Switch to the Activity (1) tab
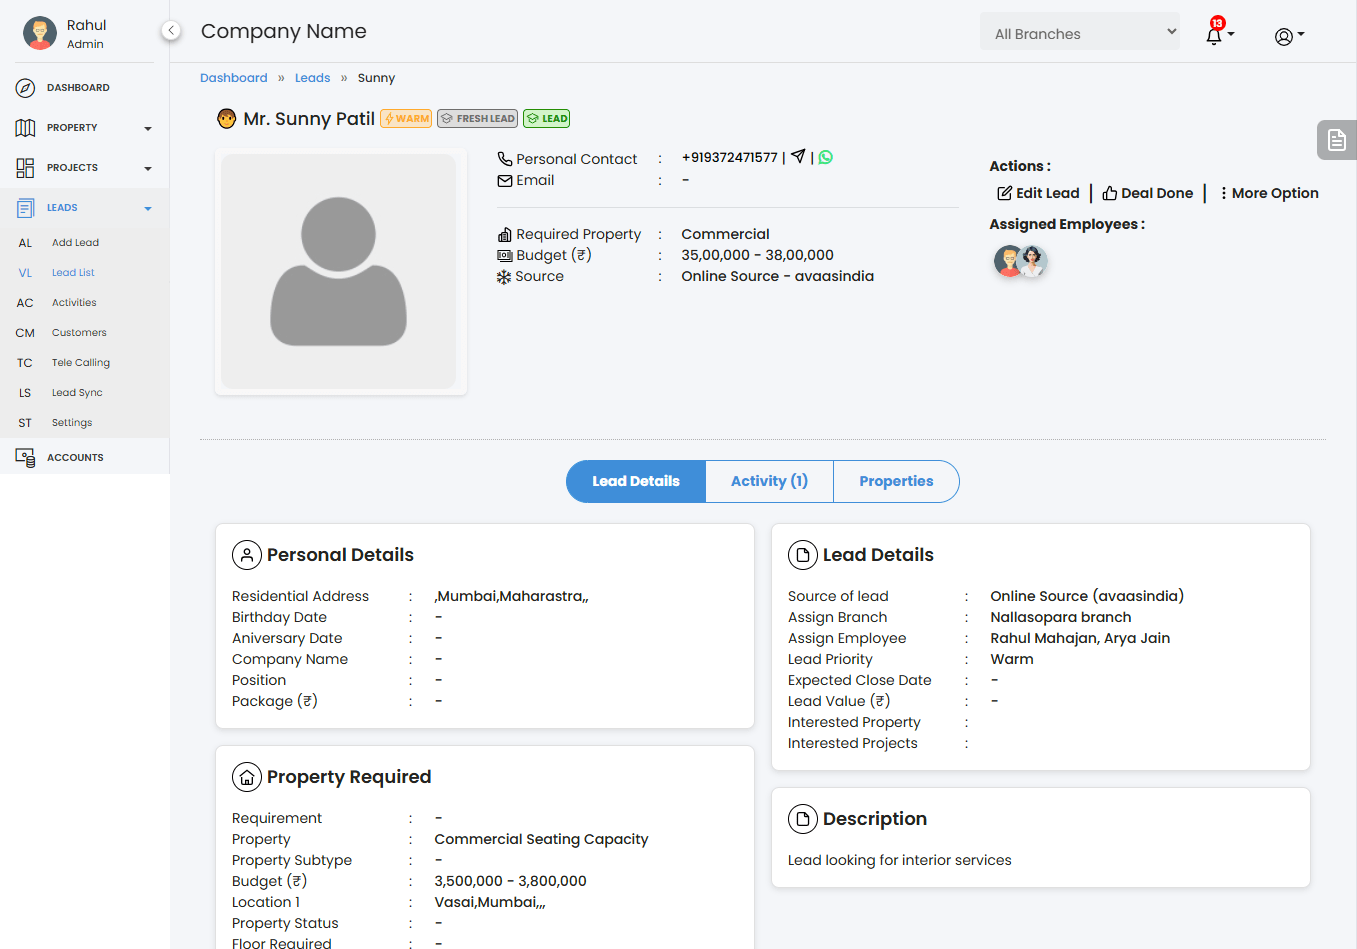 tap(768, 481)
